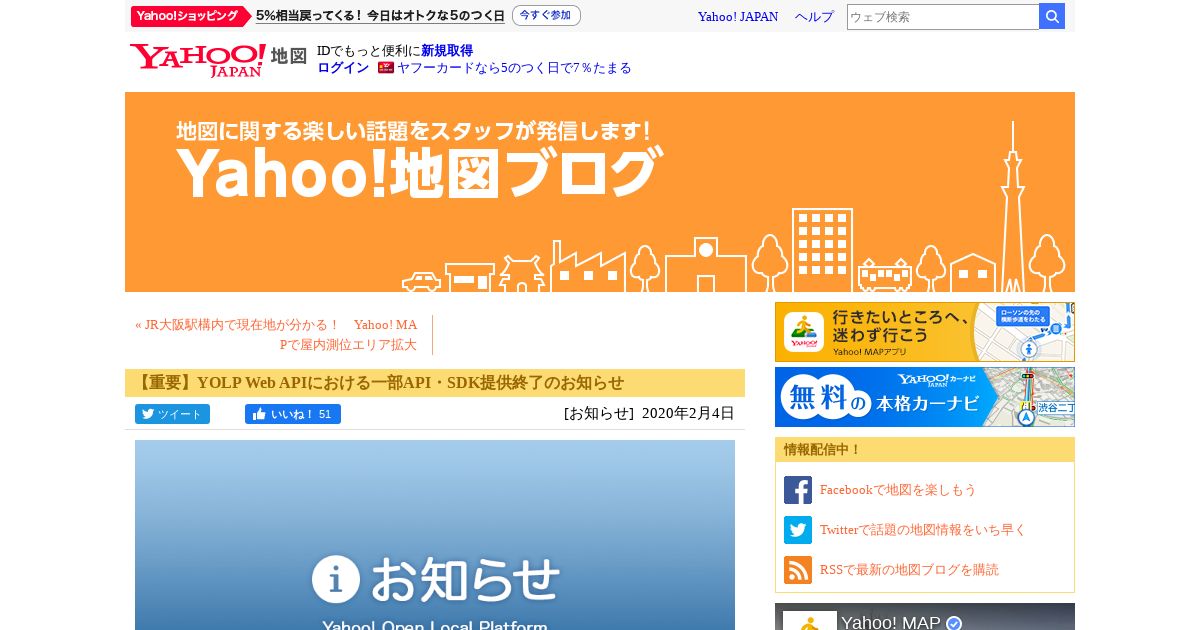This screenshot has width=1200, height=630.
Task: Open the Yahoo! JAPAN top link
Action: click(x=738, y=17)
